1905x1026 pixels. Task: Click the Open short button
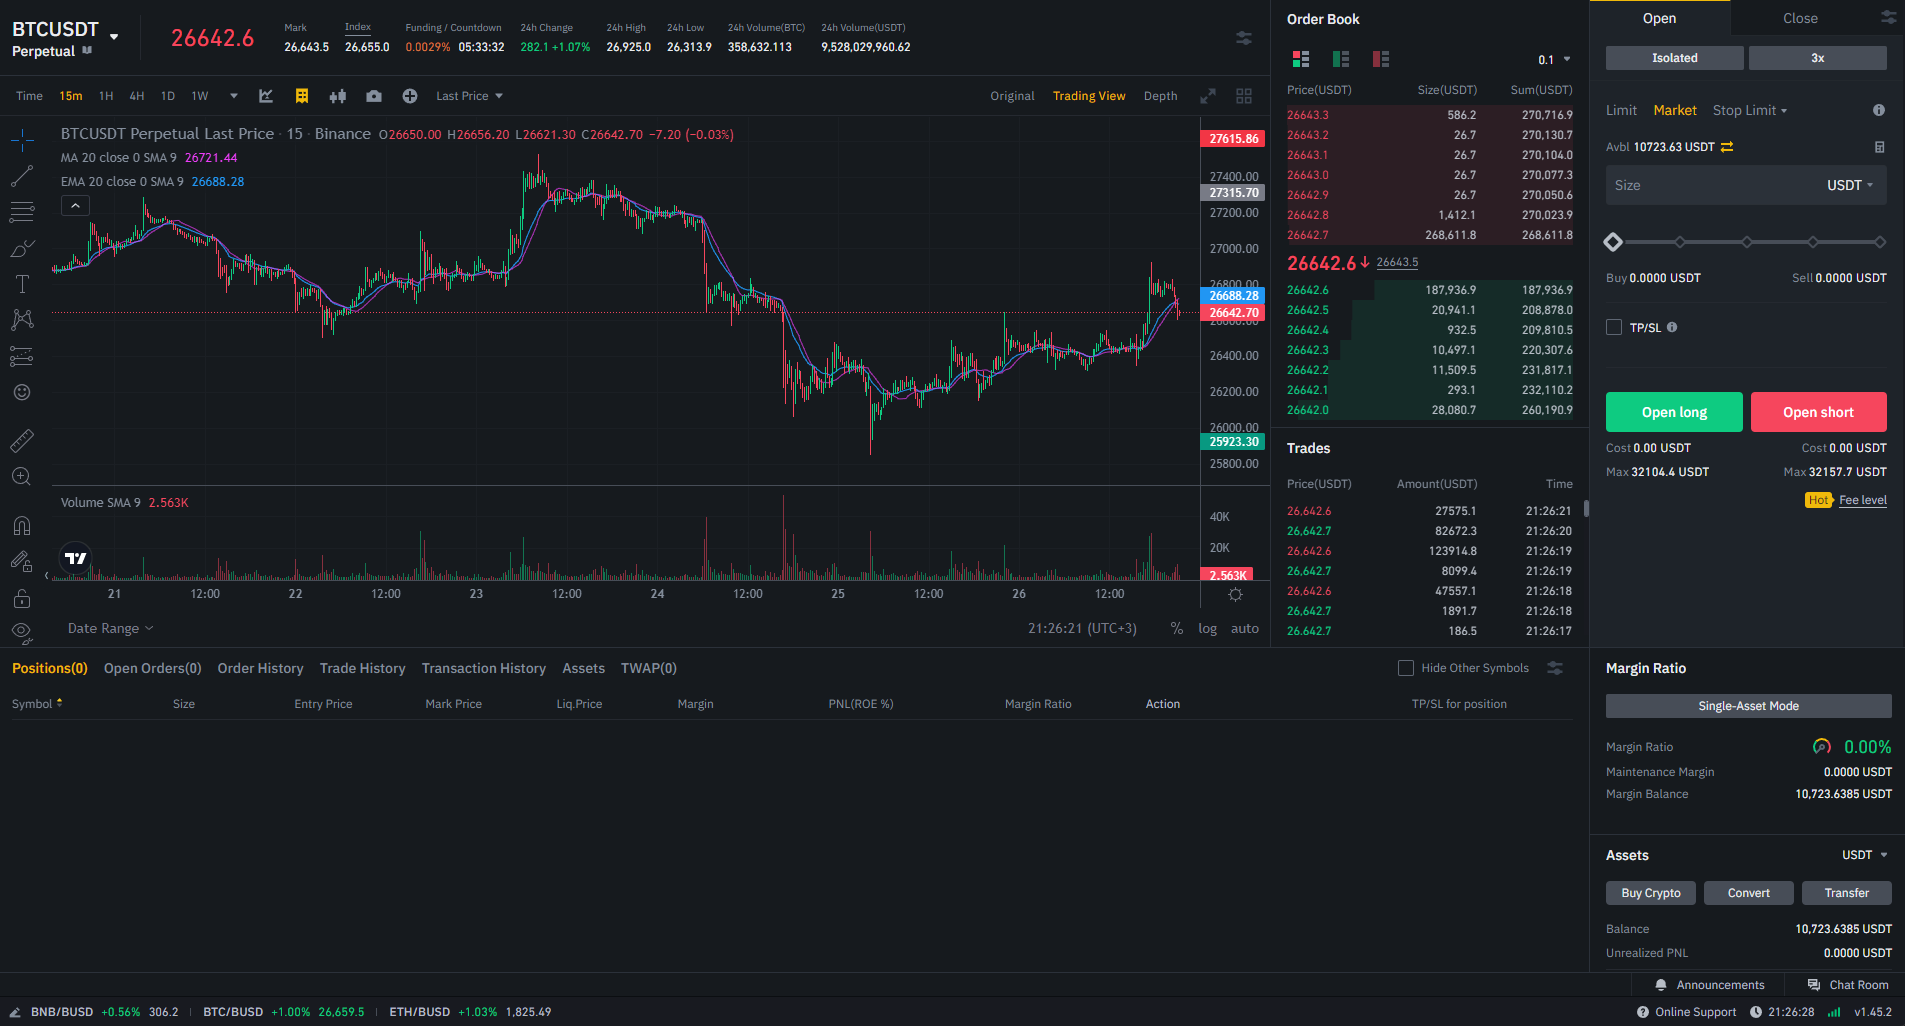(1818, 412)
